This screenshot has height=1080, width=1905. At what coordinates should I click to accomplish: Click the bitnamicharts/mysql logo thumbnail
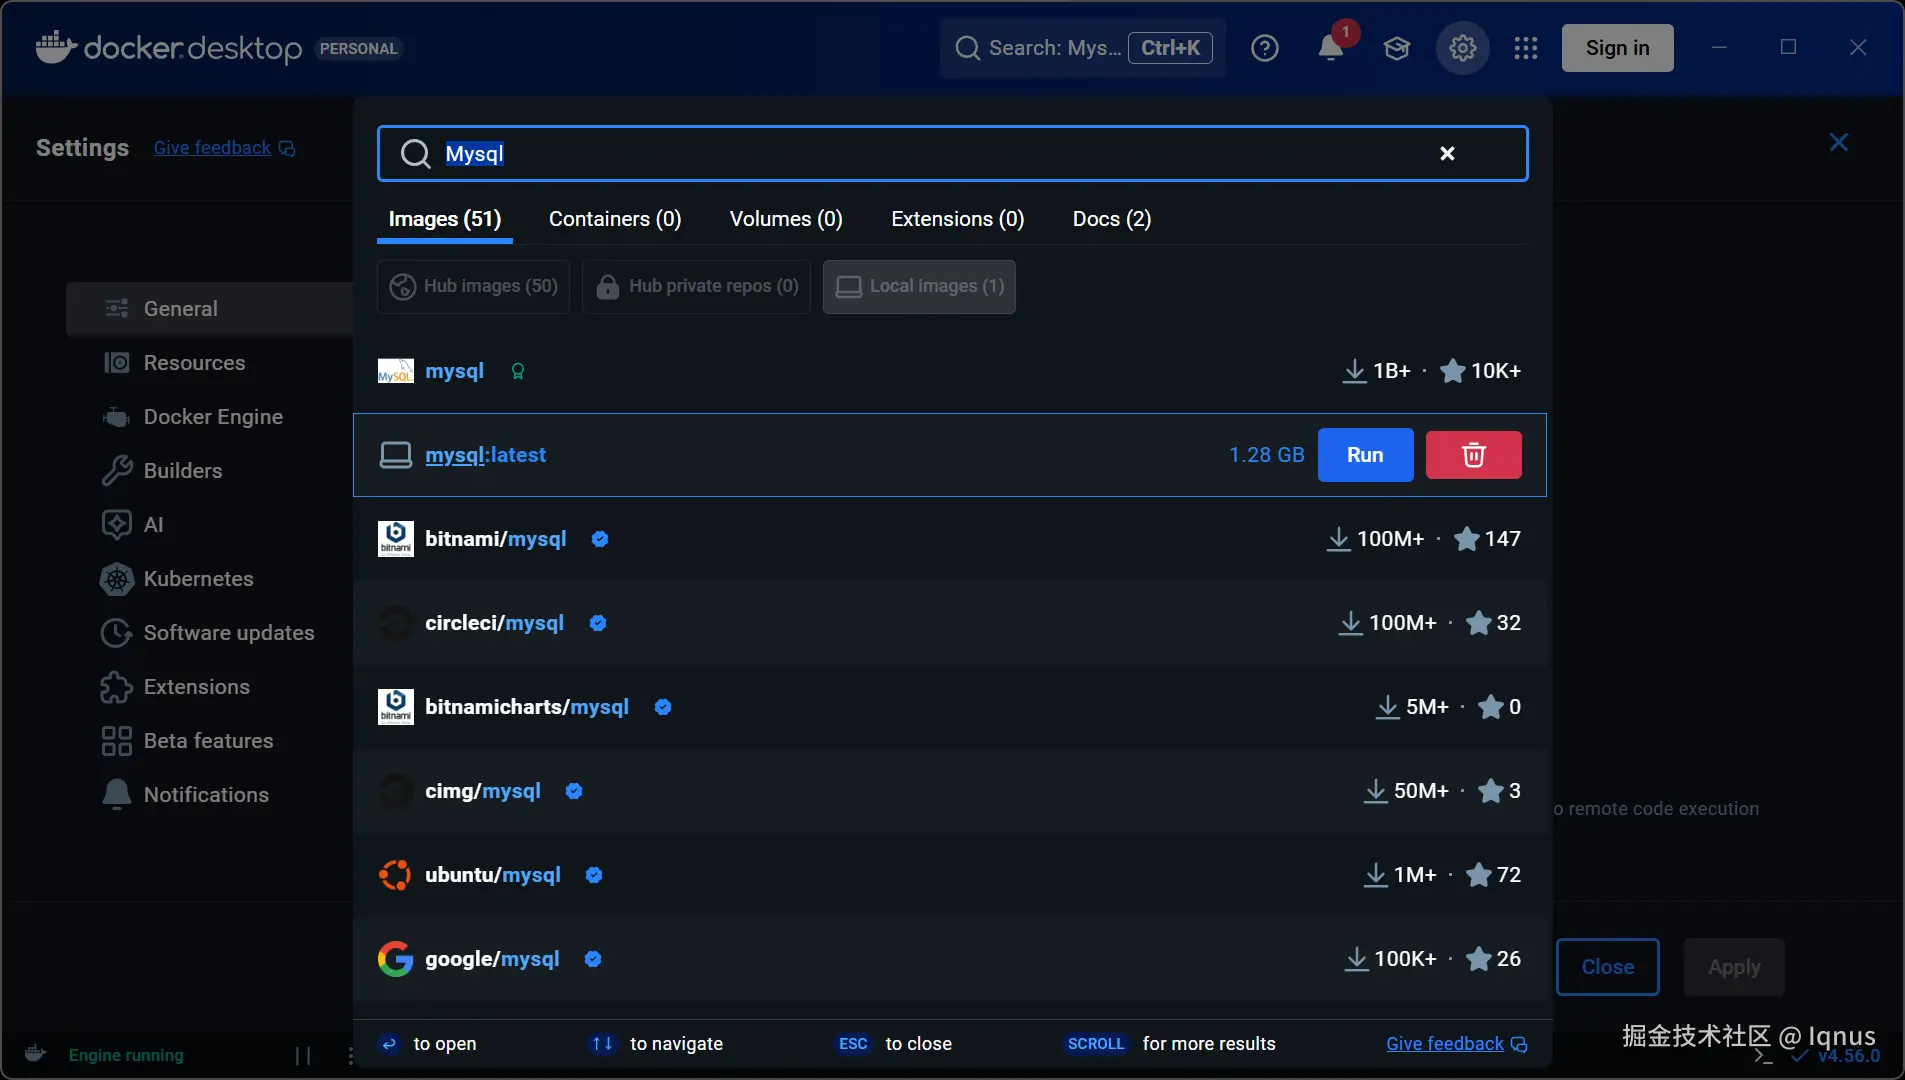395,707
